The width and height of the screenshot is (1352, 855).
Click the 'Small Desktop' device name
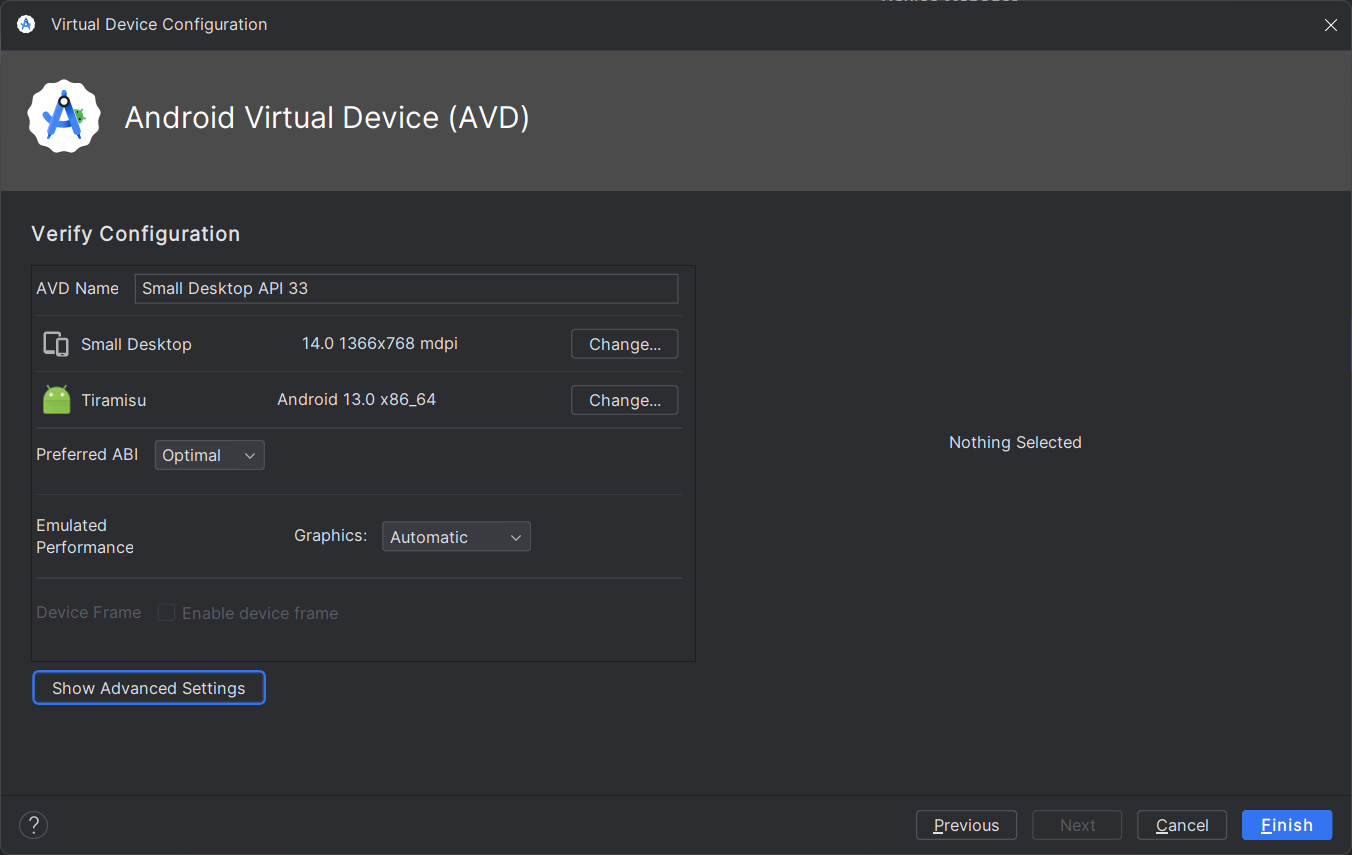[x=136, y=344]
